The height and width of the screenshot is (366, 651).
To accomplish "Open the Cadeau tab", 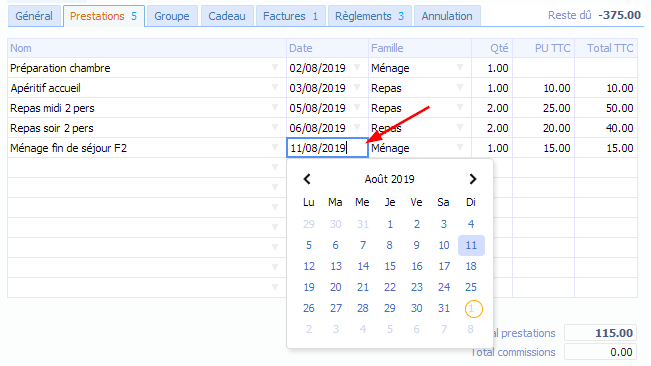I will pyautogui.click(x=227, y=16).
